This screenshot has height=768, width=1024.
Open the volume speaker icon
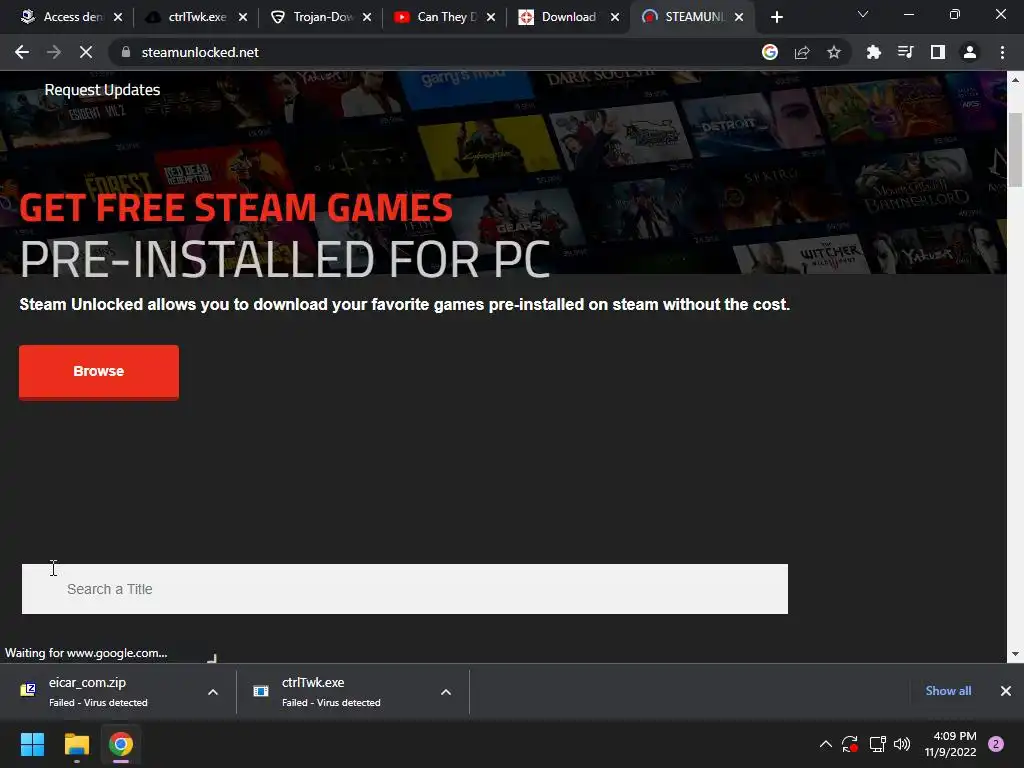902,744
